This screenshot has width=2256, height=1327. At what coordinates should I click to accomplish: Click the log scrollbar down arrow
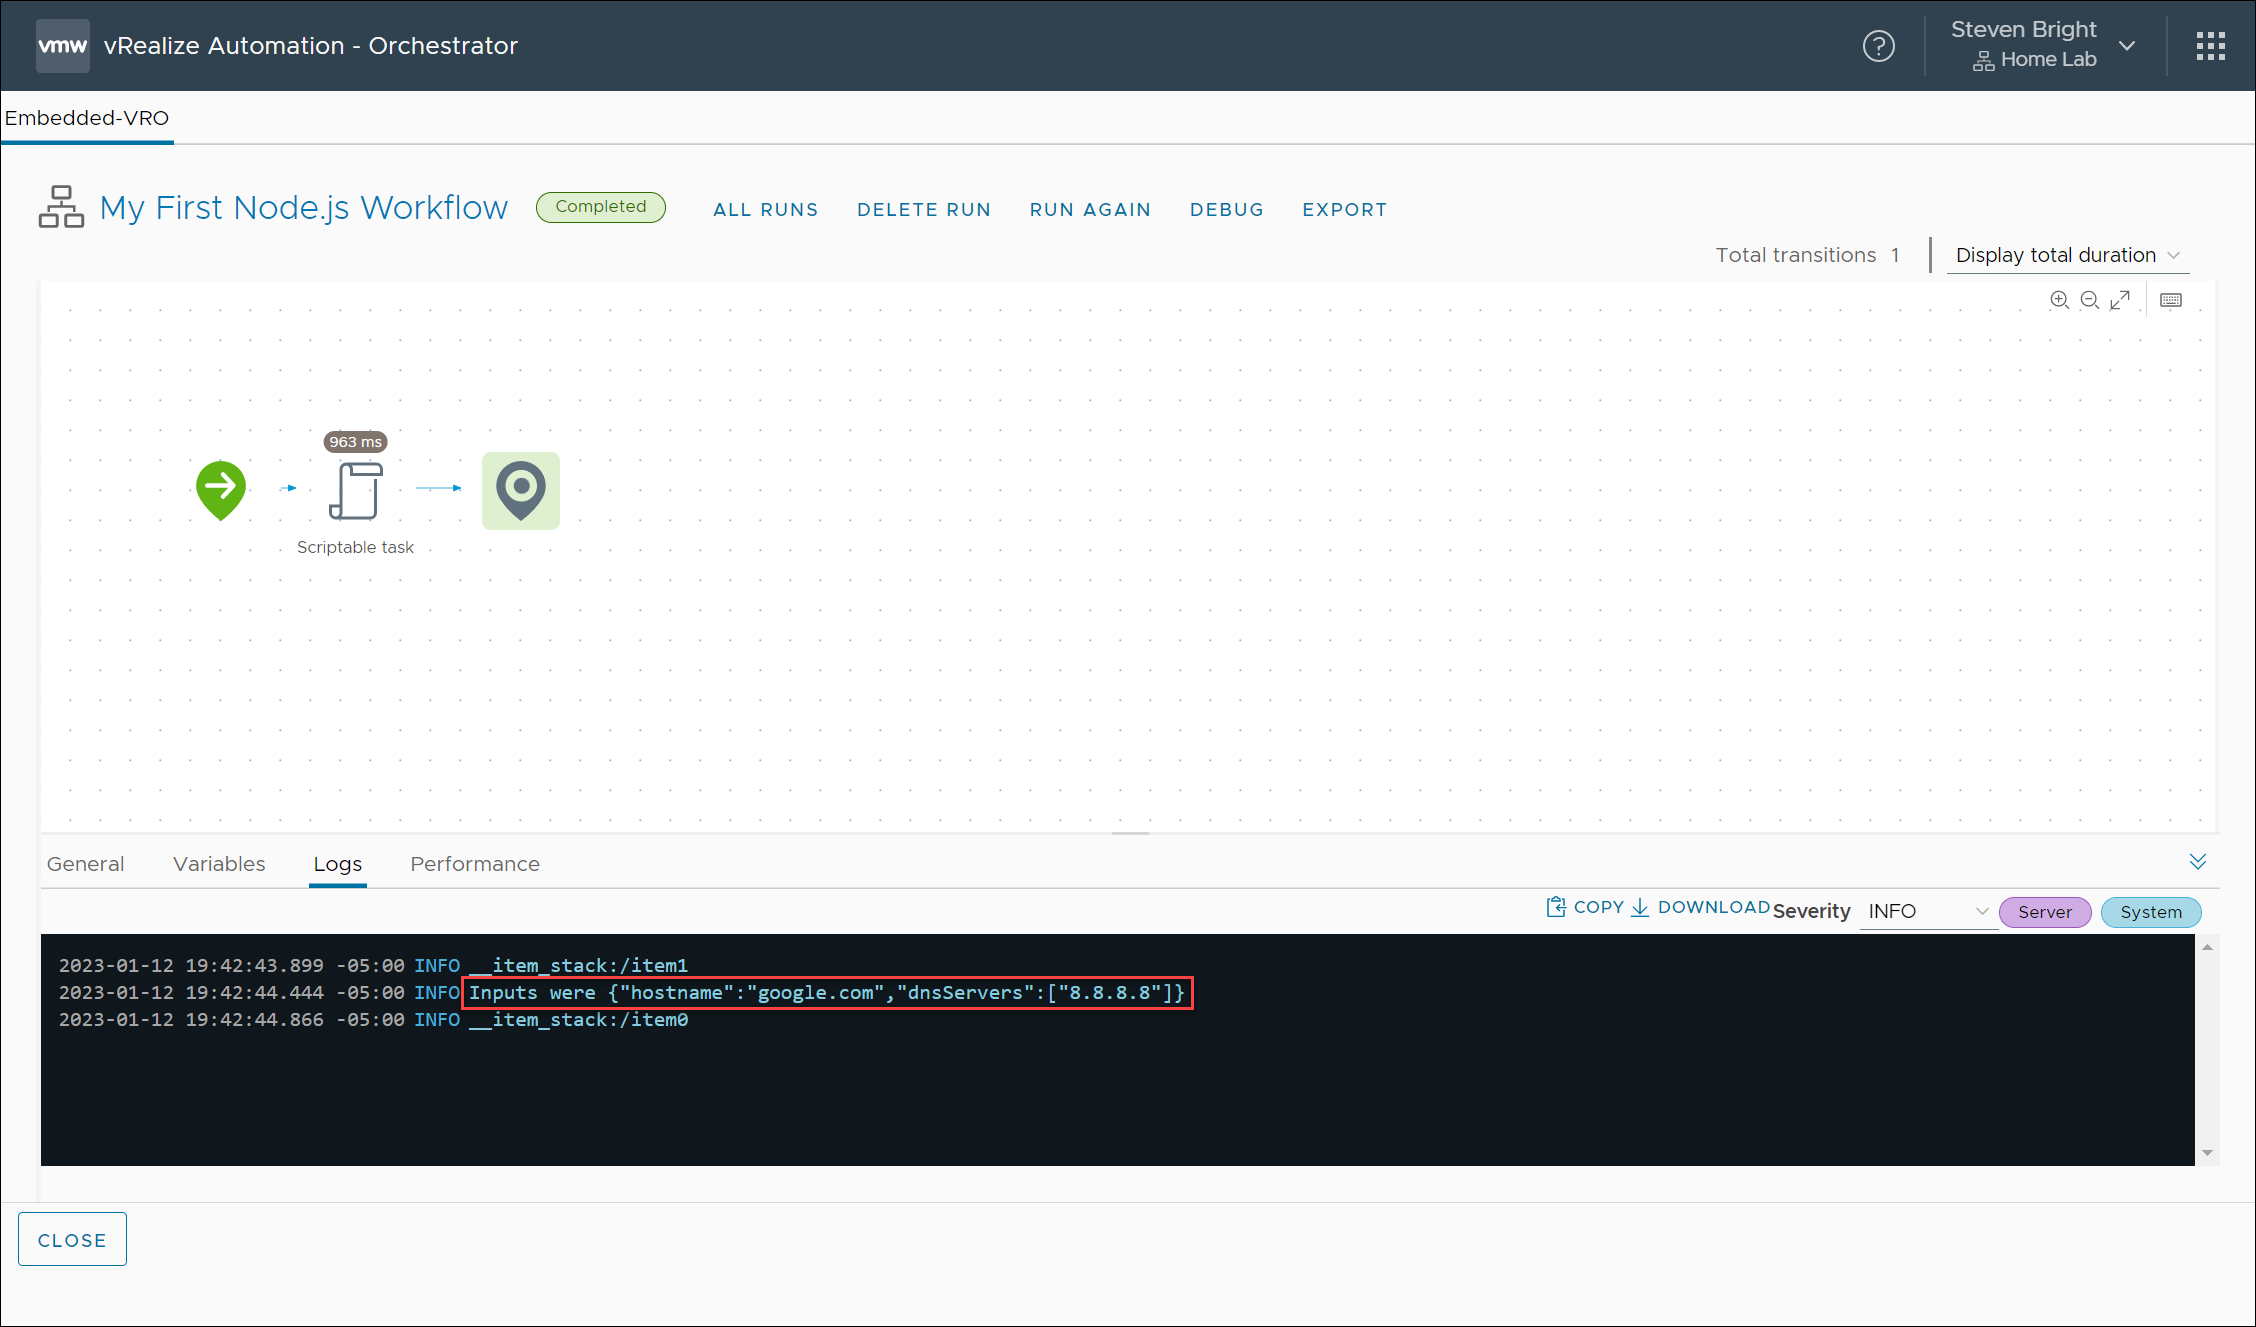click(2207, 1153)
